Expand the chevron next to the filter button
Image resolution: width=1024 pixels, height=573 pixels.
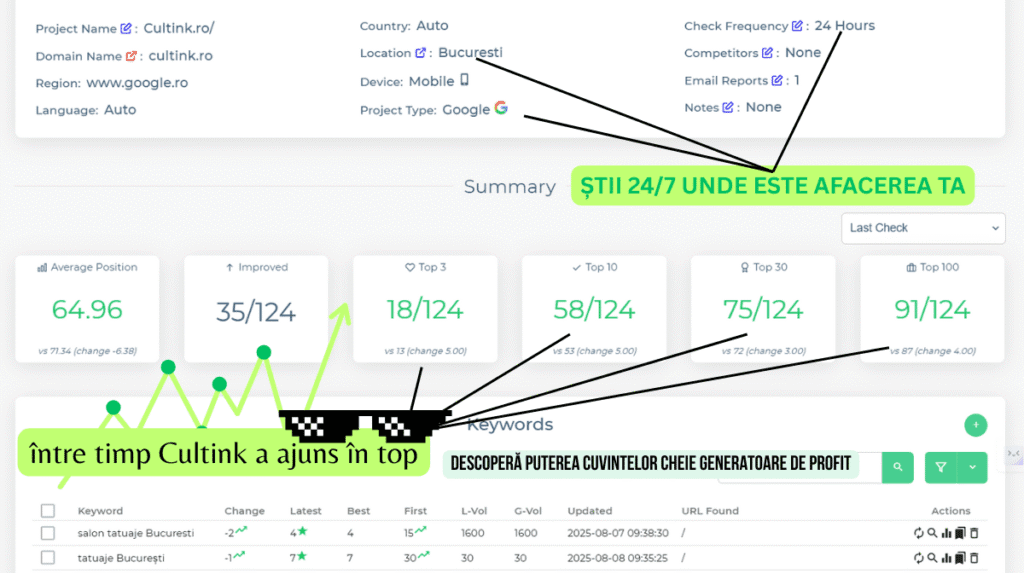[973, 467]
